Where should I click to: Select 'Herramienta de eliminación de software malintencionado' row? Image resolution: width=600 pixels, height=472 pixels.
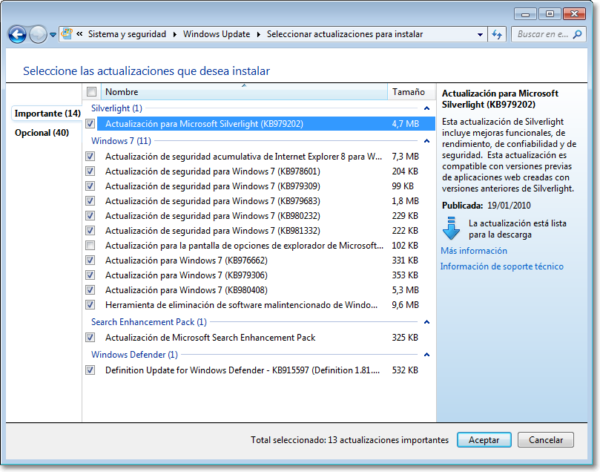(x=266, y=305)
